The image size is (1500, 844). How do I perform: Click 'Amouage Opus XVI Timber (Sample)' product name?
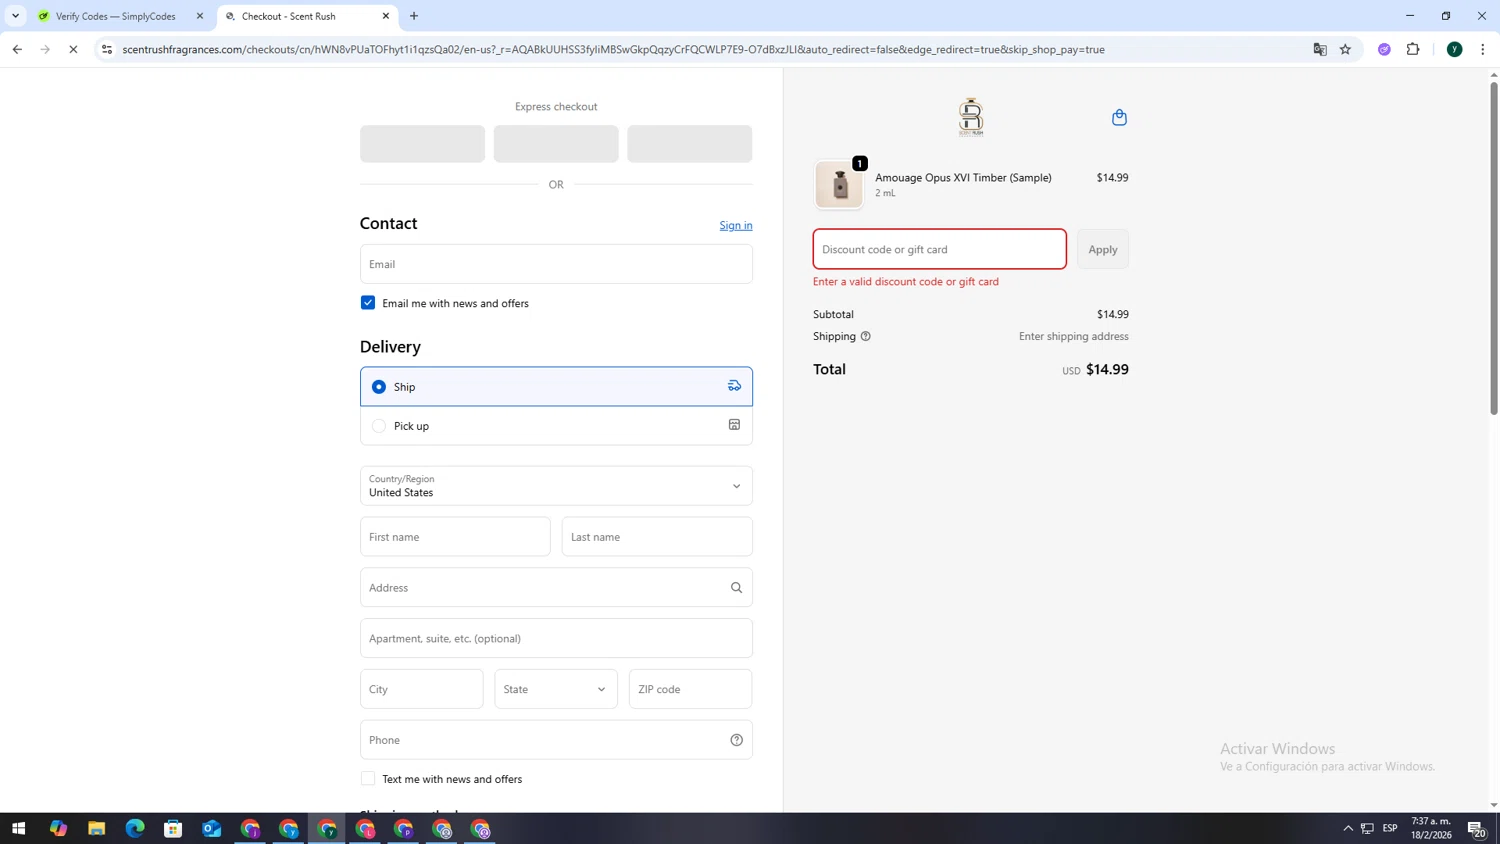pos(963,178)
